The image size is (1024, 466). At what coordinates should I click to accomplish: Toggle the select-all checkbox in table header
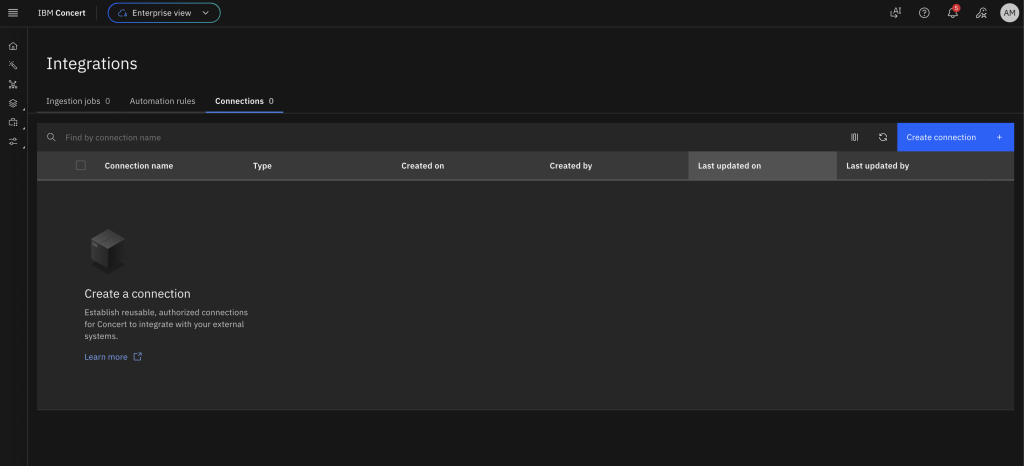81,165
